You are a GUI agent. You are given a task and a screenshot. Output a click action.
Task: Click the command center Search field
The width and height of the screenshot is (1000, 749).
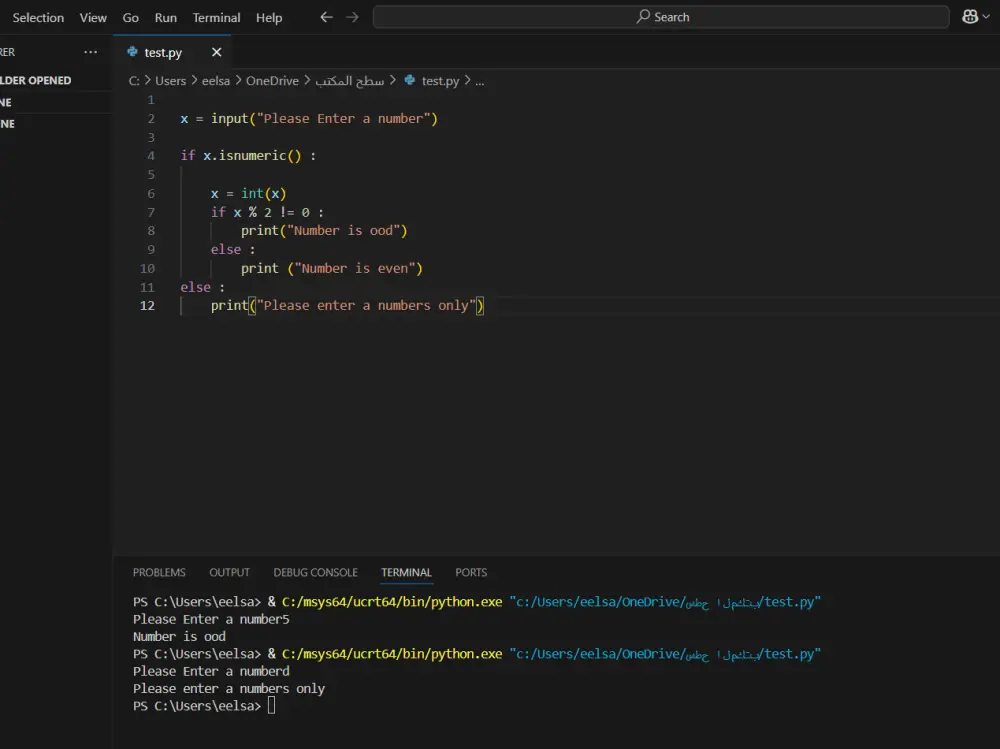(x=661, y=17)
